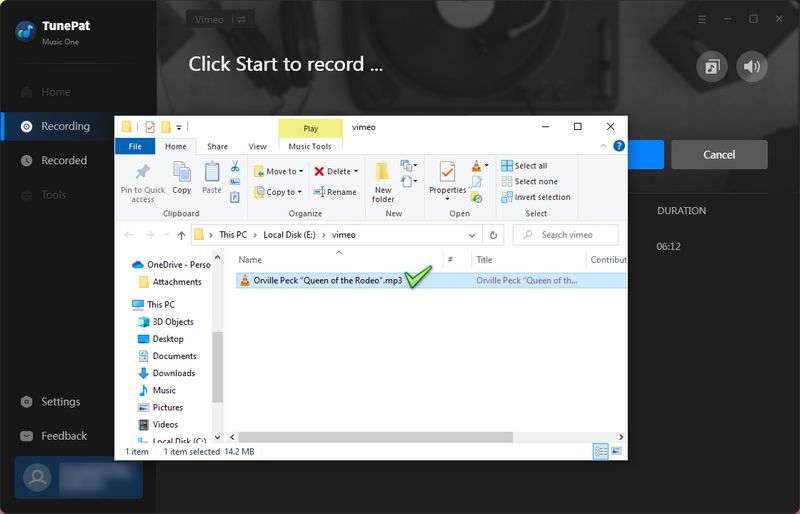Viewport: 800px width, 514px height.
Task: Go up one folder level with the arrow
Action: tap(181, 235)
